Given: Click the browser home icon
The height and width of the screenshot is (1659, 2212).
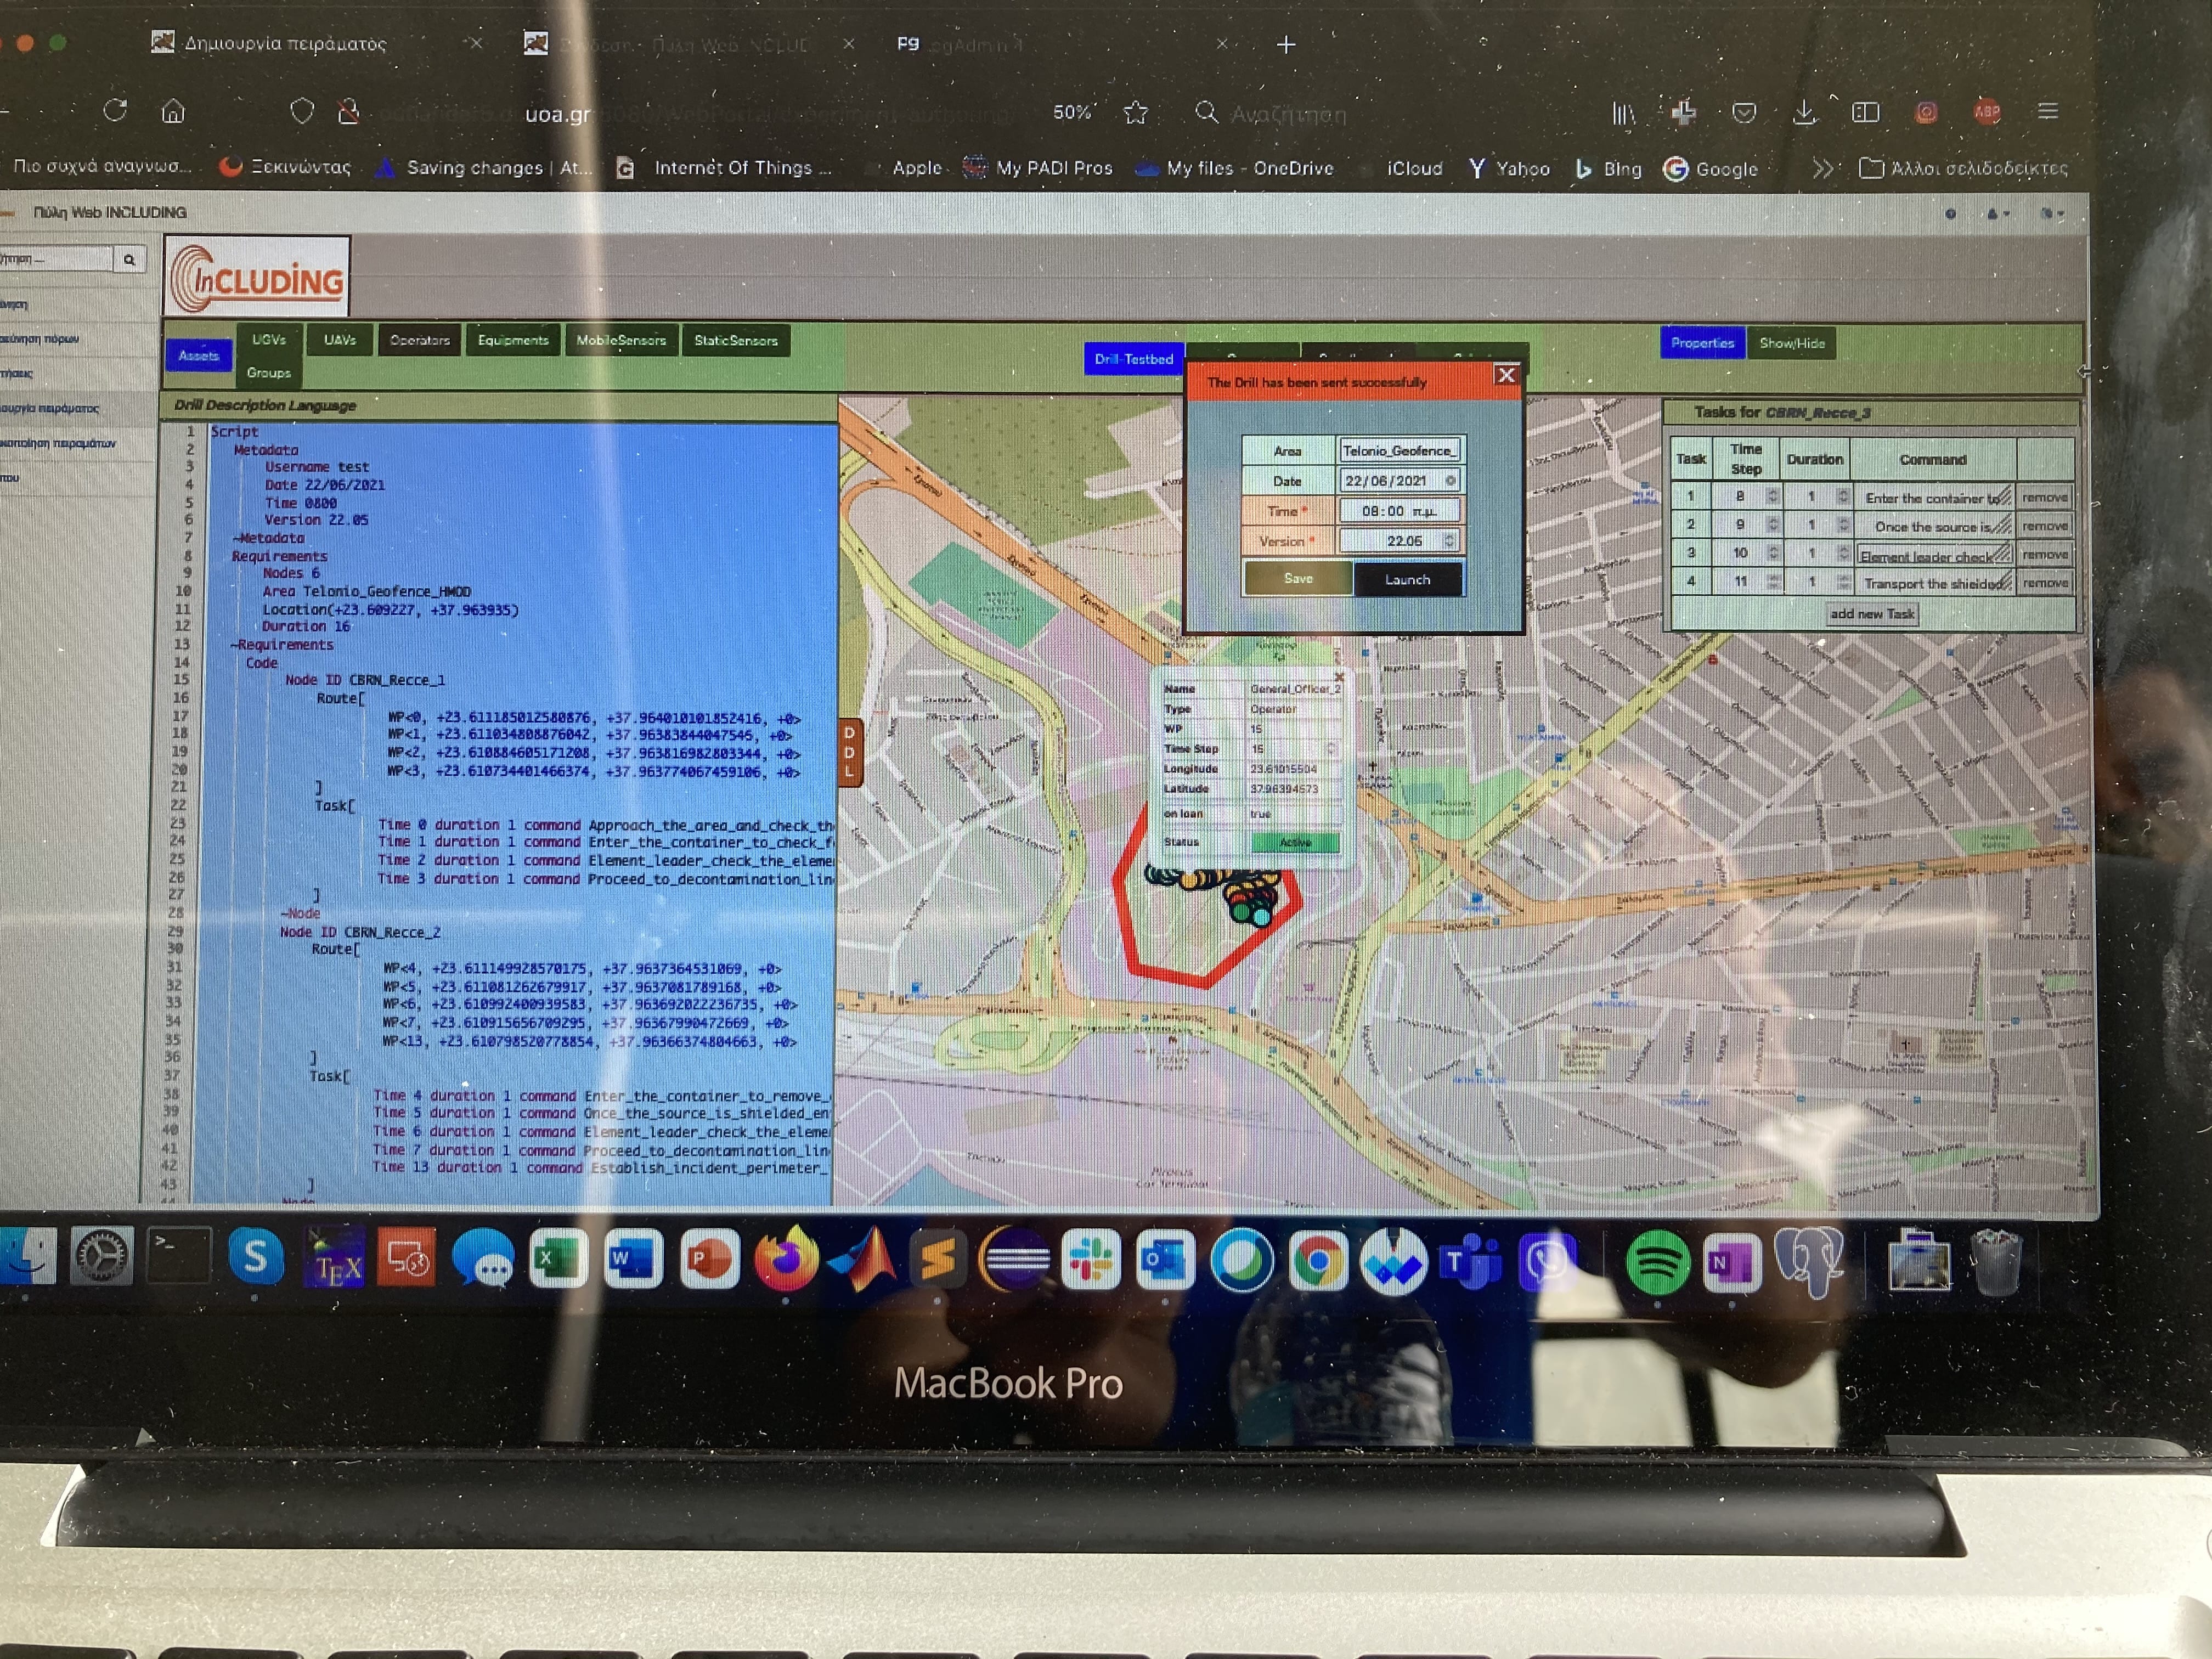Looking at the screenshot, I should [173, 110].
